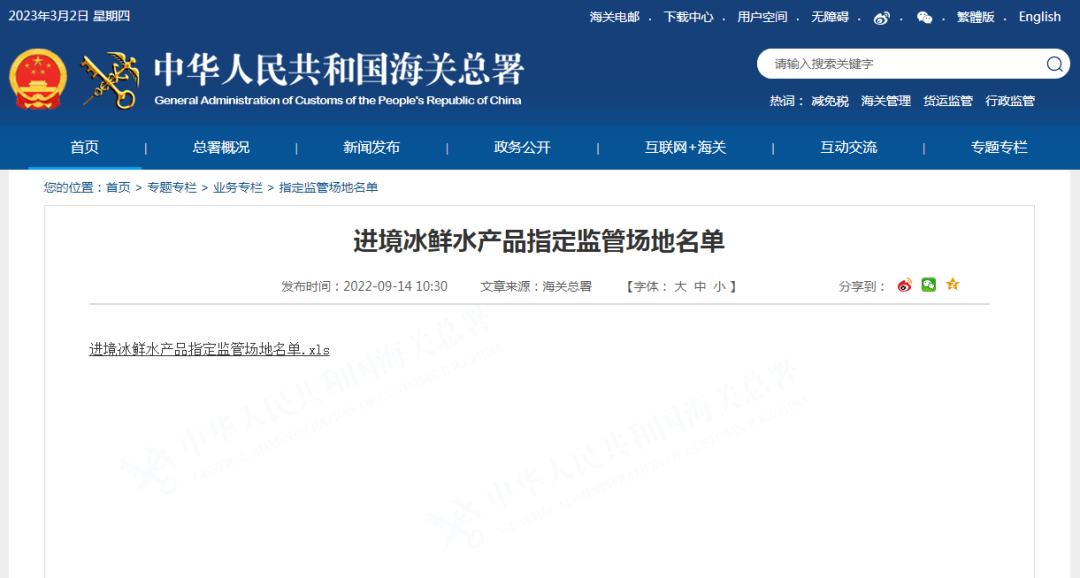Click the WeChat icon in the top bar
The image size is (1080, 578).
pos(925,17)
